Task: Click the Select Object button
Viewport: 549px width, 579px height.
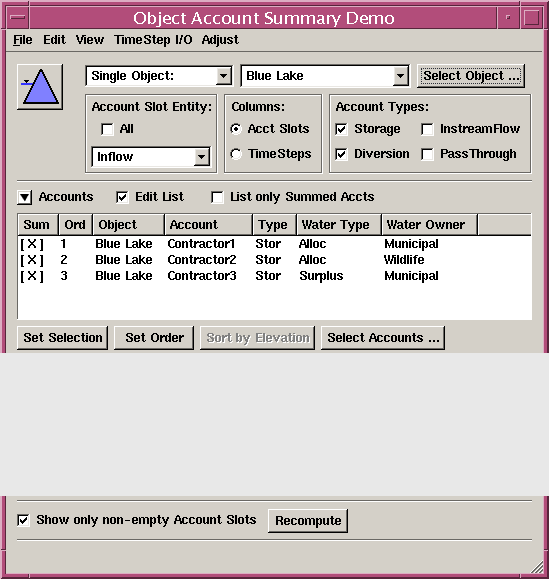Action: coord(471,76)
